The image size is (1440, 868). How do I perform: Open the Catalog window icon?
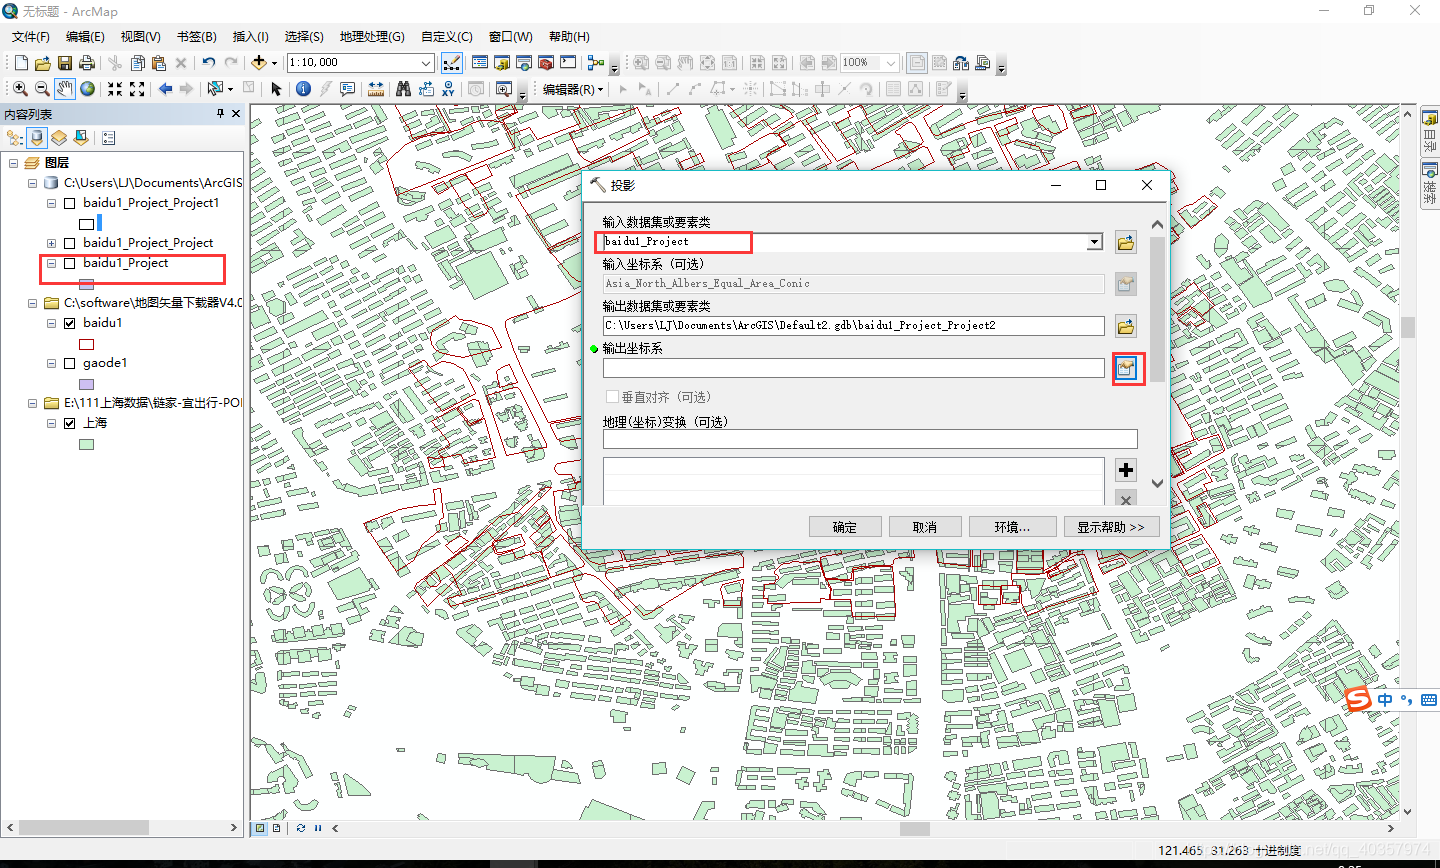502,63
